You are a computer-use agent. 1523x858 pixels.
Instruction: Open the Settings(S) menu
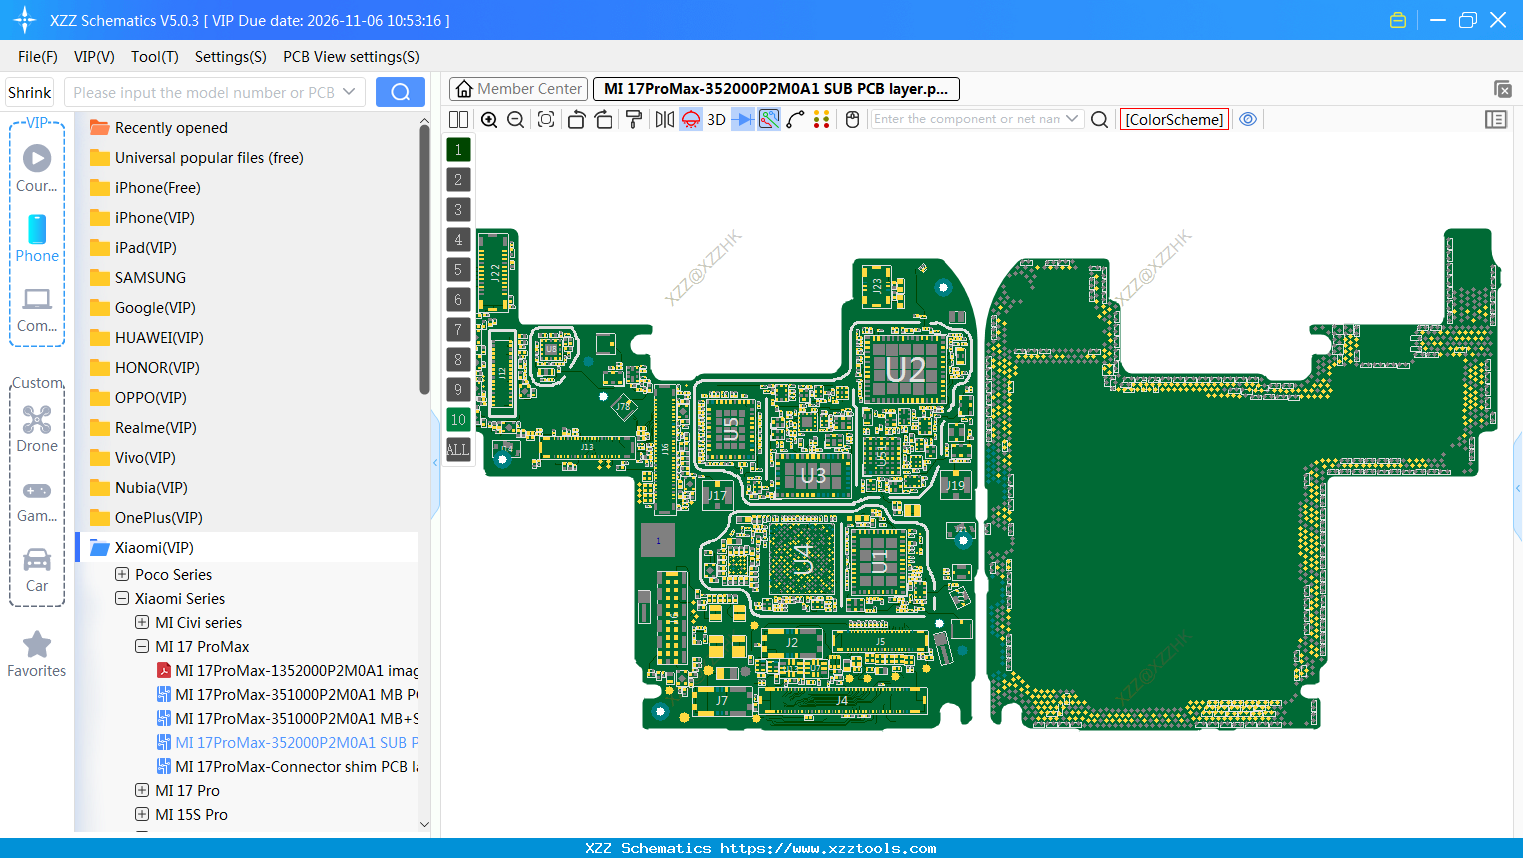pyautogui.click(x=230, y=57)
